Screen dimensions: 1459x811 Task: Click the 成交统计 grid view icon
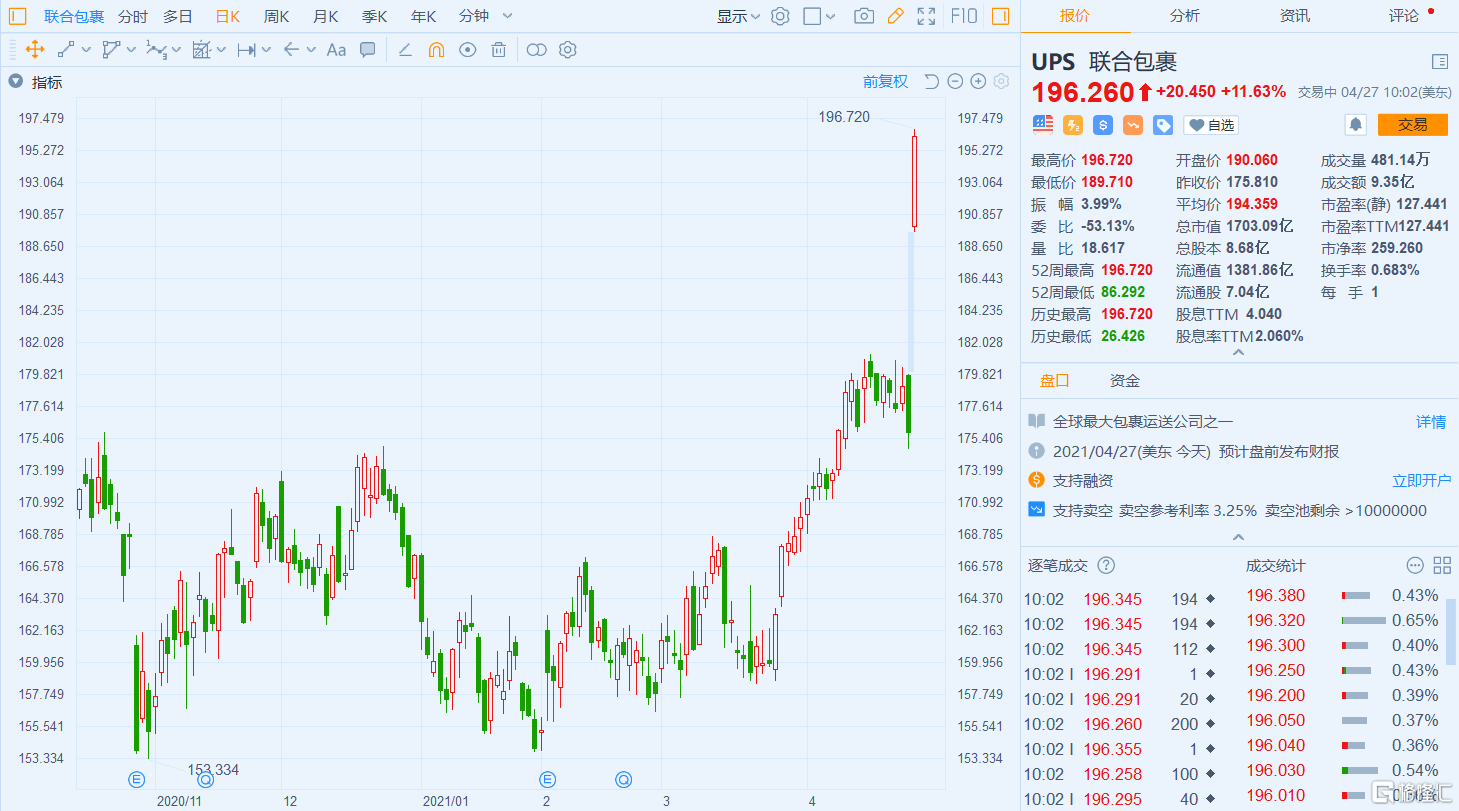1442,565
